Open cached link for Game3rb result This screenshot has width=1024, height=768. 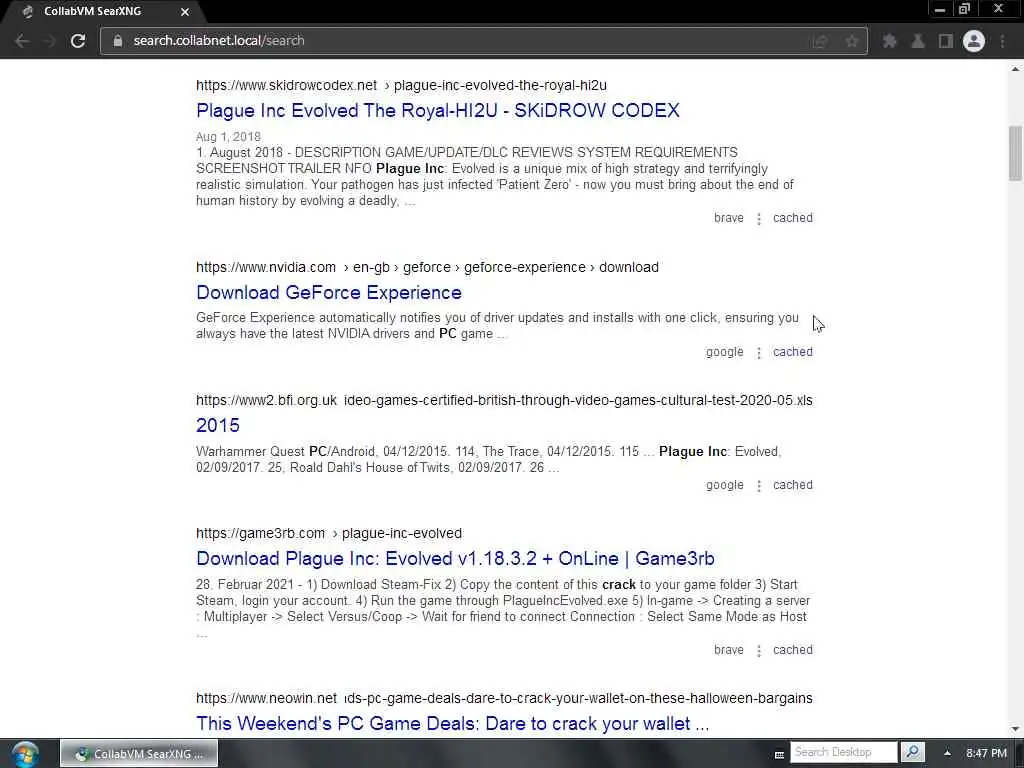tap(793, 650)
